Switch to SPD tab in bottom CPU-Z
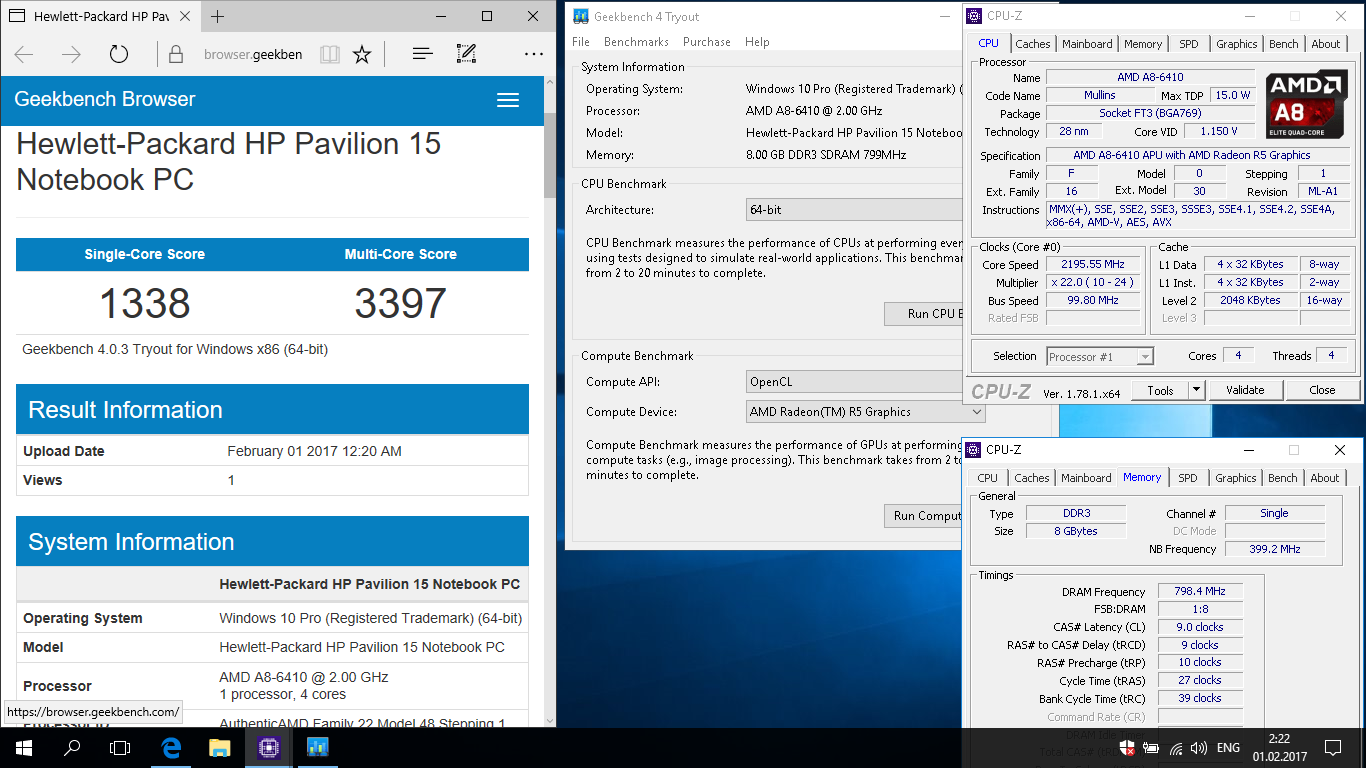The width and height of the screenshot is (1366, 768). pyautogui.click(x=1188, y=478)
